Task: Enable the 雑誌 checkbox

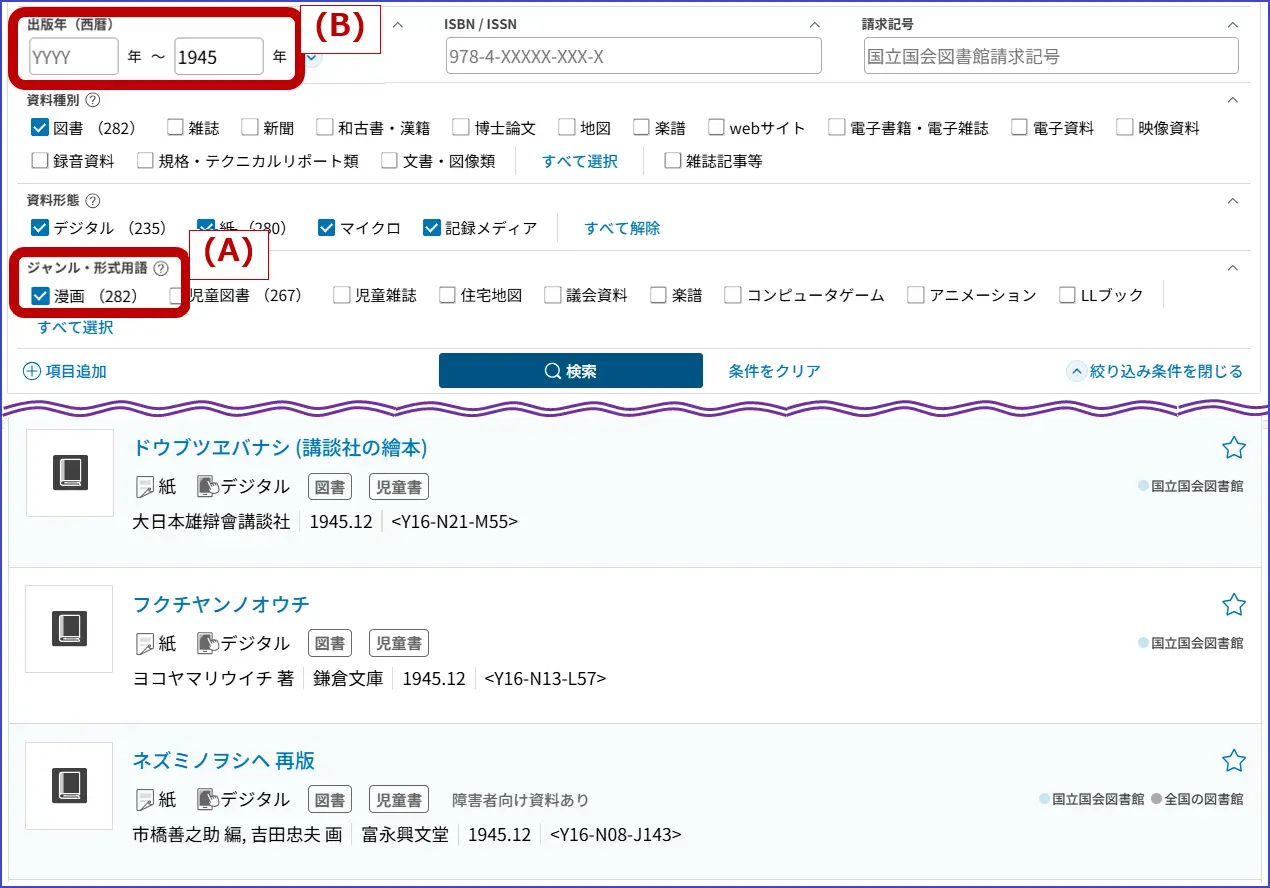Action: pos(175,128)
